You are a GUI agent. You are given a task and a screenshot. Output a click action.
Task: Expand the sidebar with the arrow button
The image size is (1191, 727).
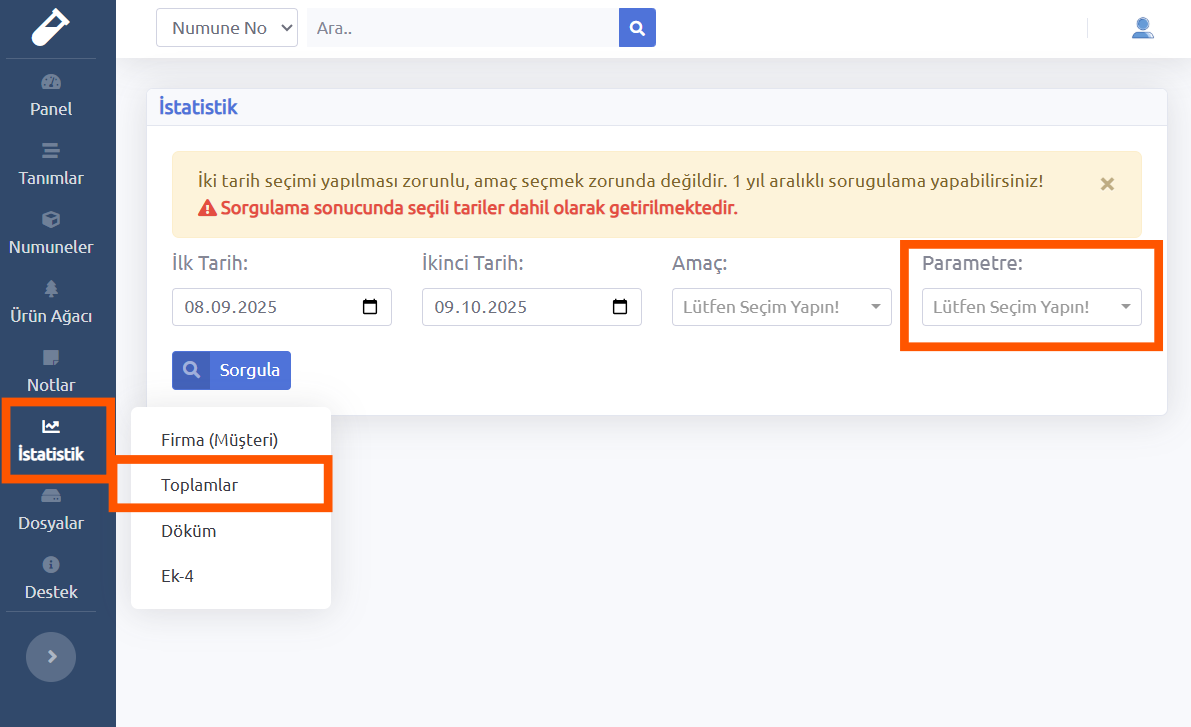coord(51,657)
